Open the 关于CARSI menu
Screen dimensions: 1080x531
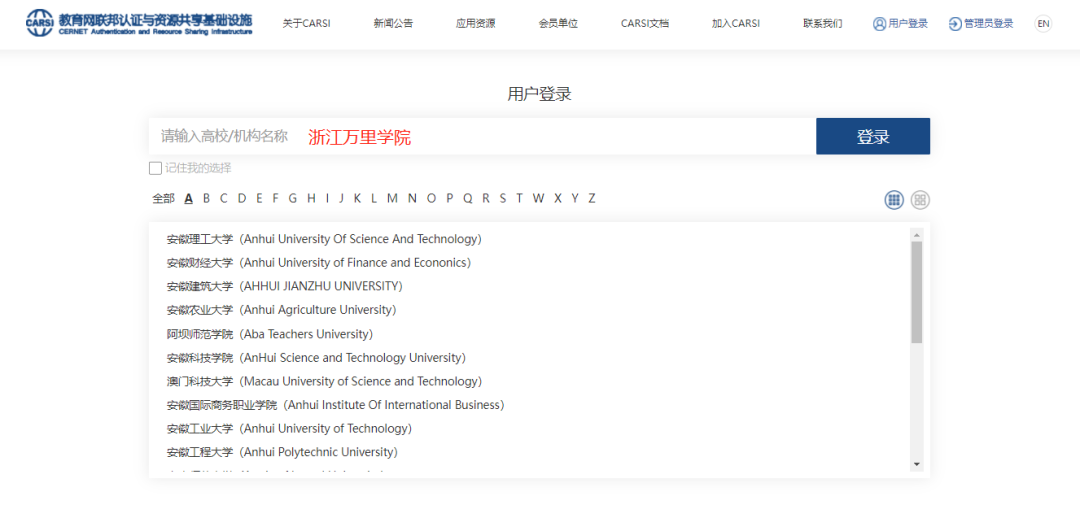click(307, 23)
